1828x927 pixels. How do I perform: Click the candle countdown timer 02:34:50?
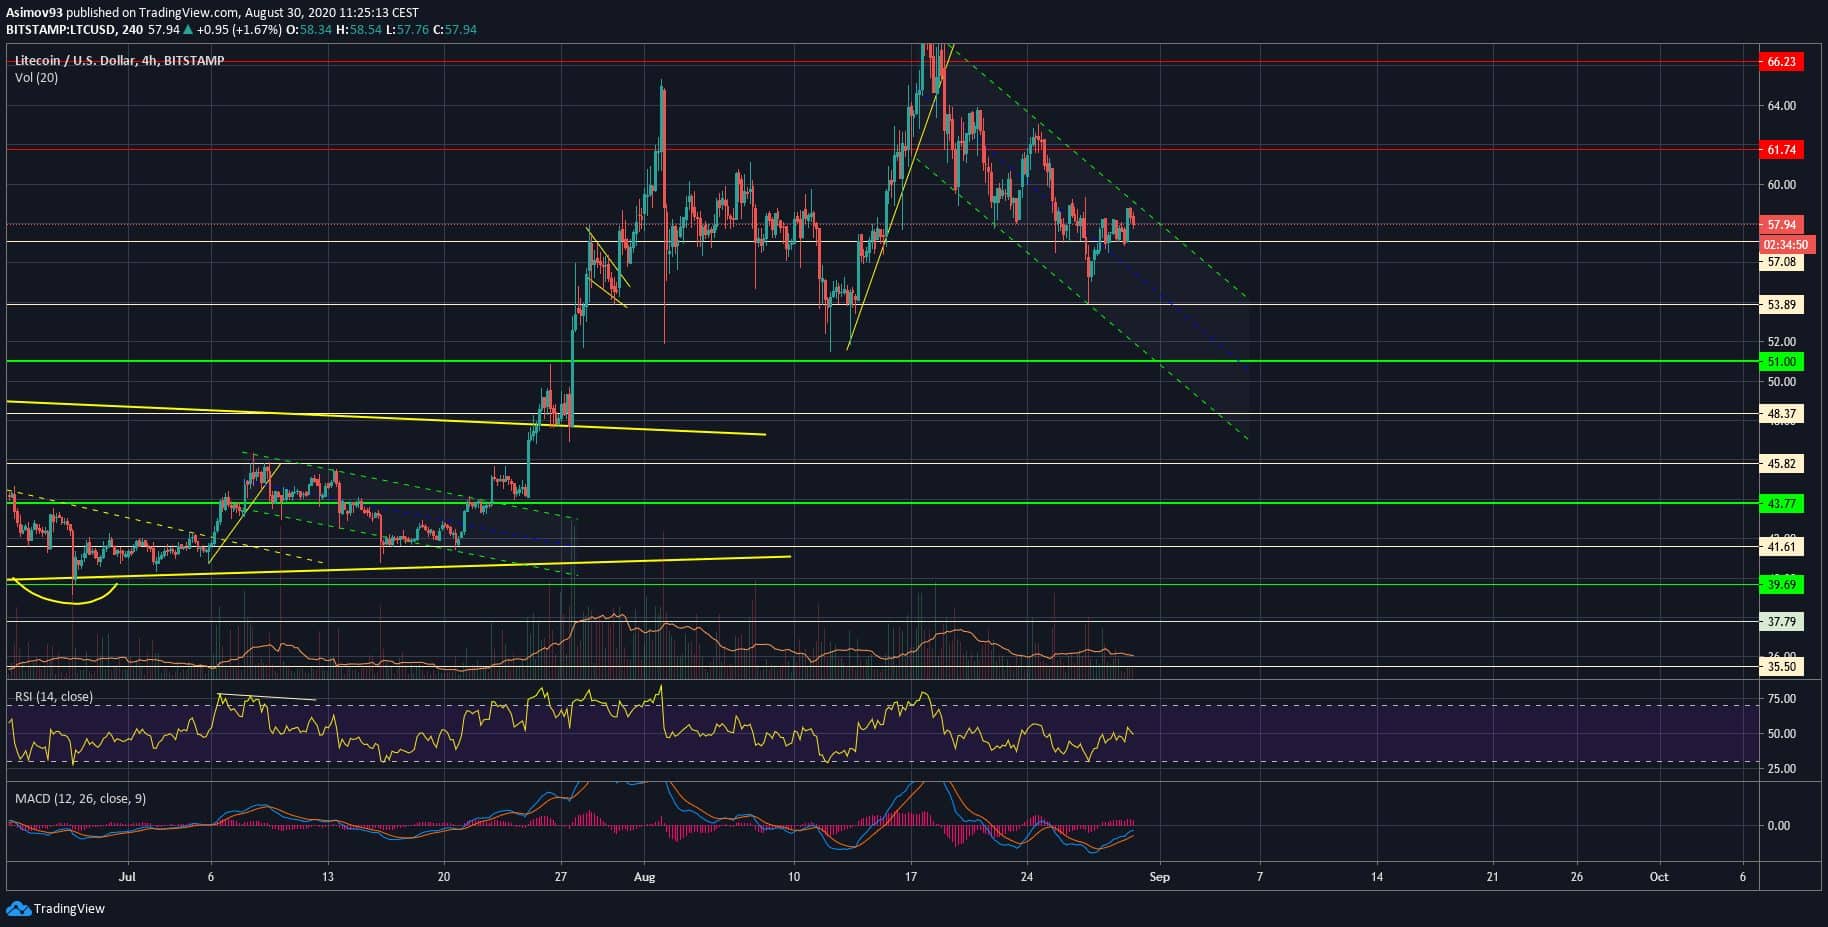click(x=1784, y=244)
